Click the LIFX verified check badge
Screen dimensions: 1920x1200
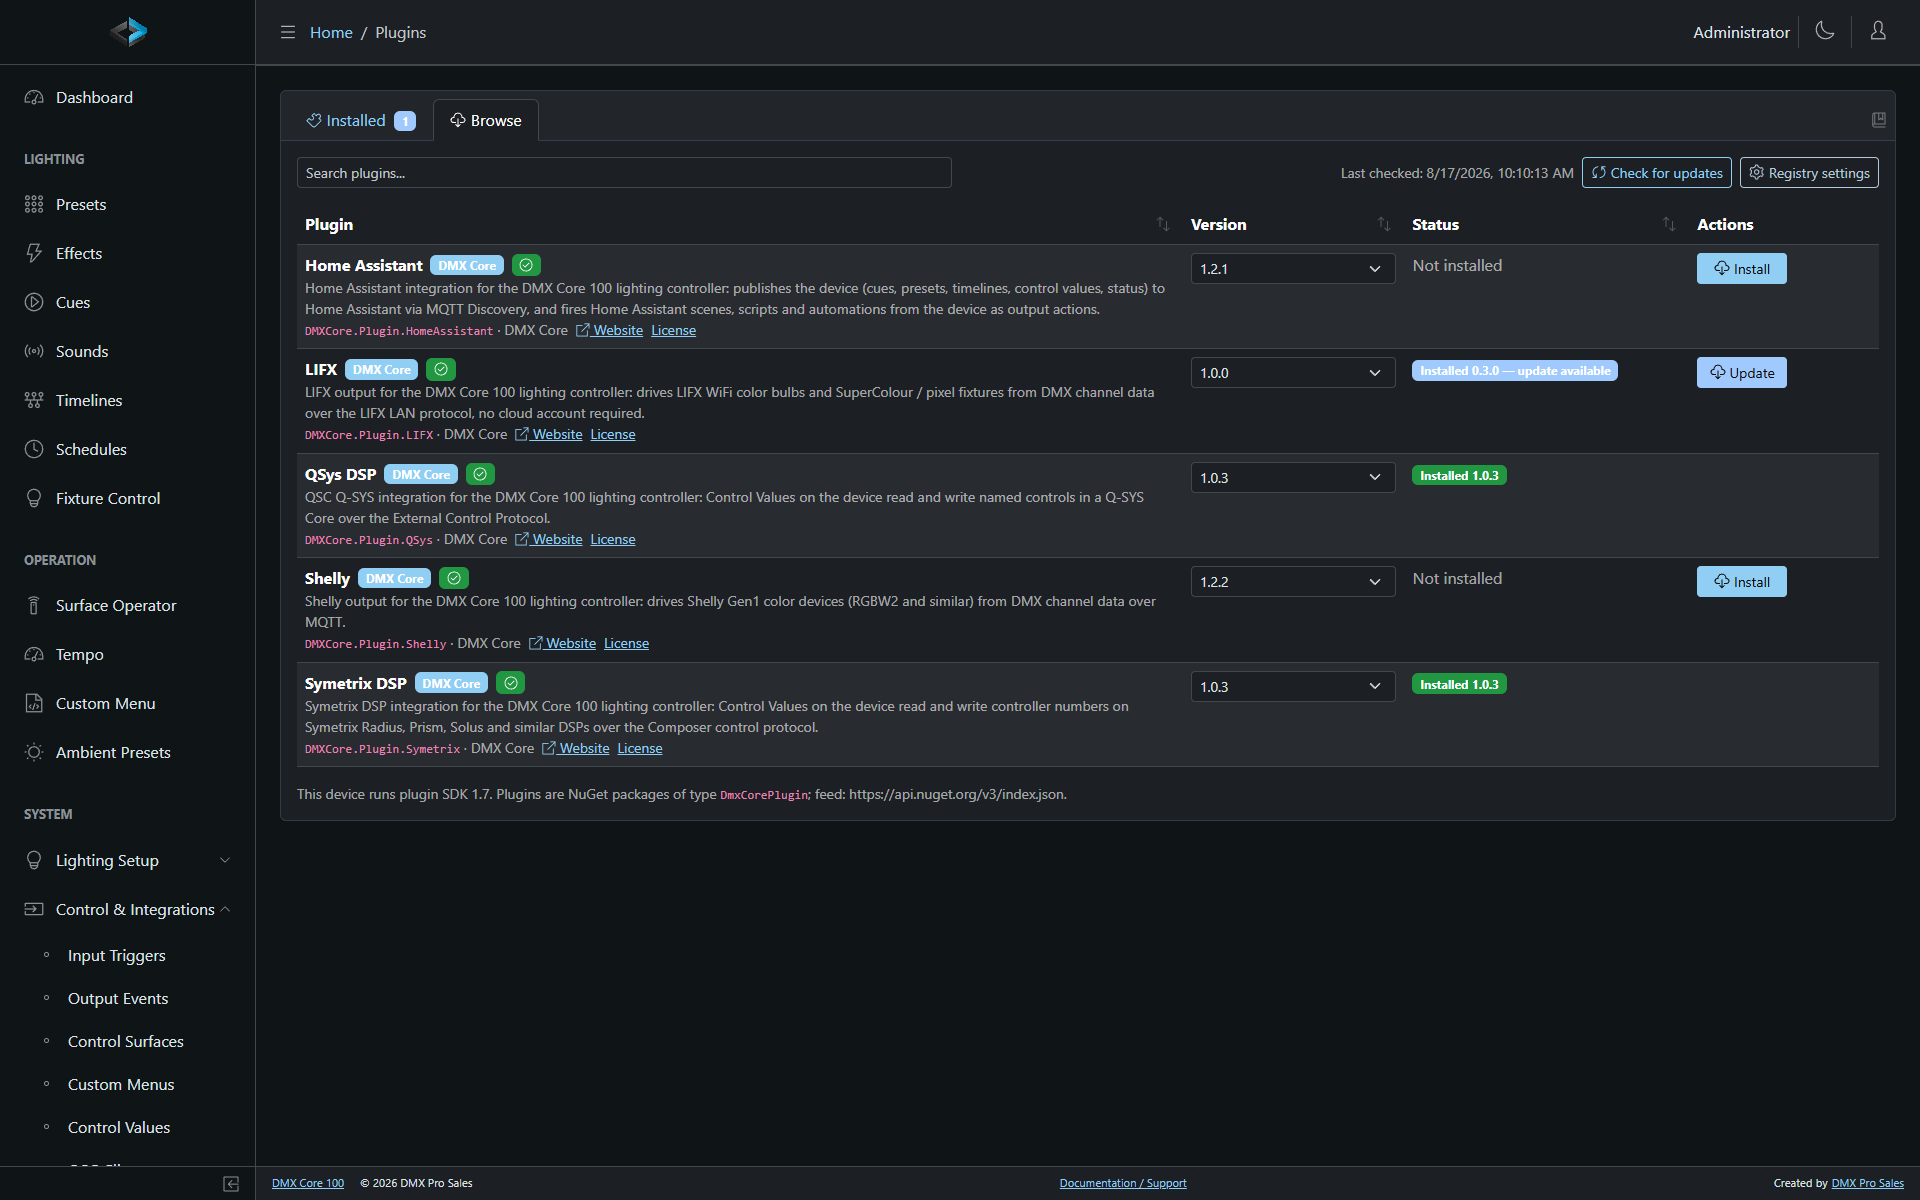click(x=441, y=369)
